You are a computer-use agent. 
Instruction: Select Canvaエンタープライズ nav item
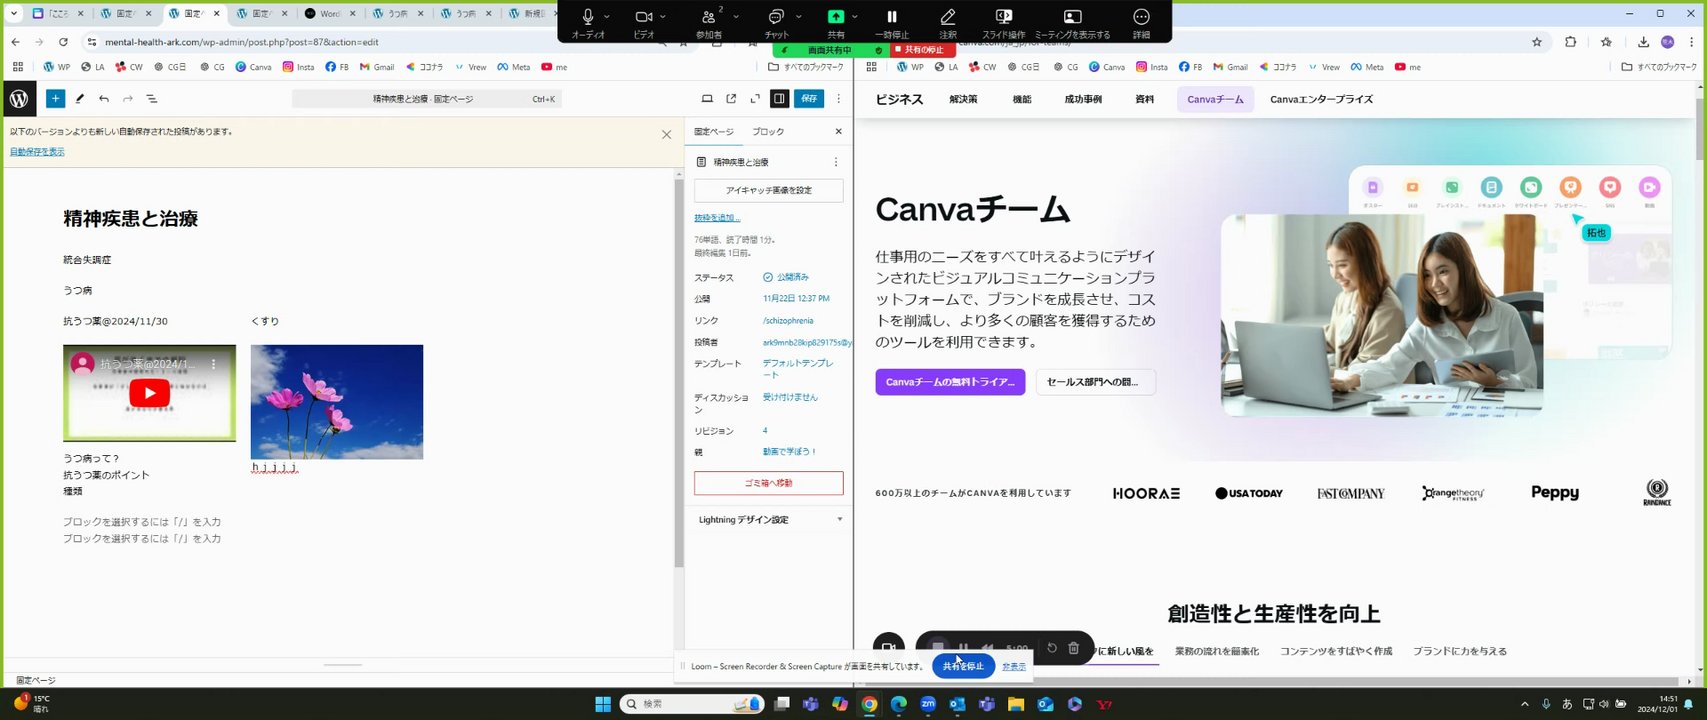(1321, 99)
